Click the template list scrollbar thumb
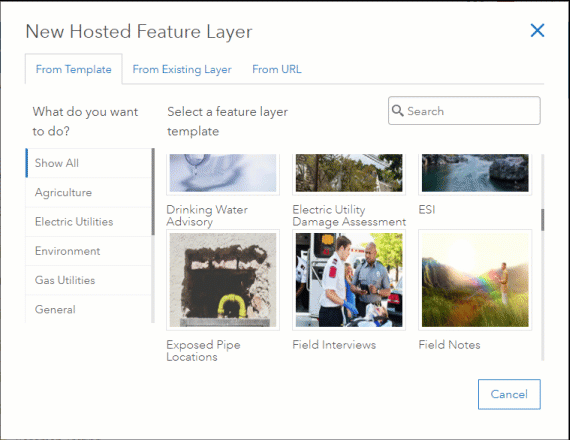This screenshot has height=440, width=570. point(542,220)
